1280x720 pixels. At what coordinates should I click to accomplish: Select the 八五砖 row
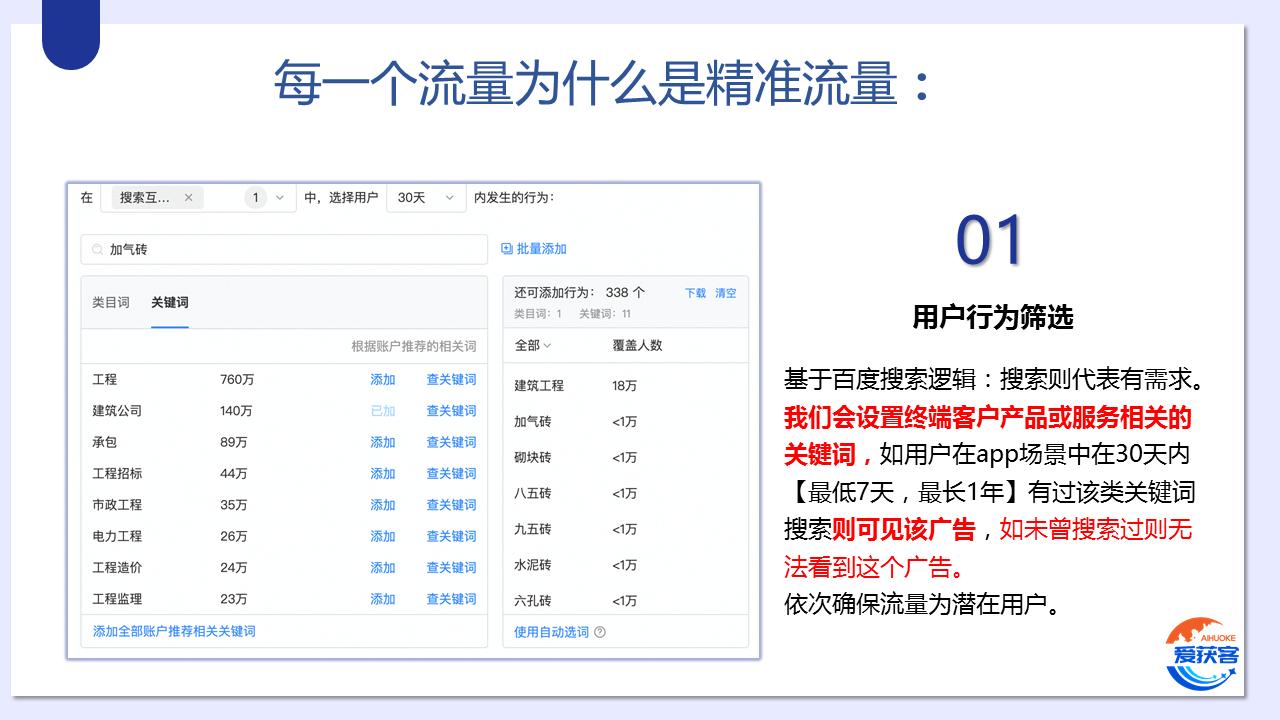[x=625, y=493]
